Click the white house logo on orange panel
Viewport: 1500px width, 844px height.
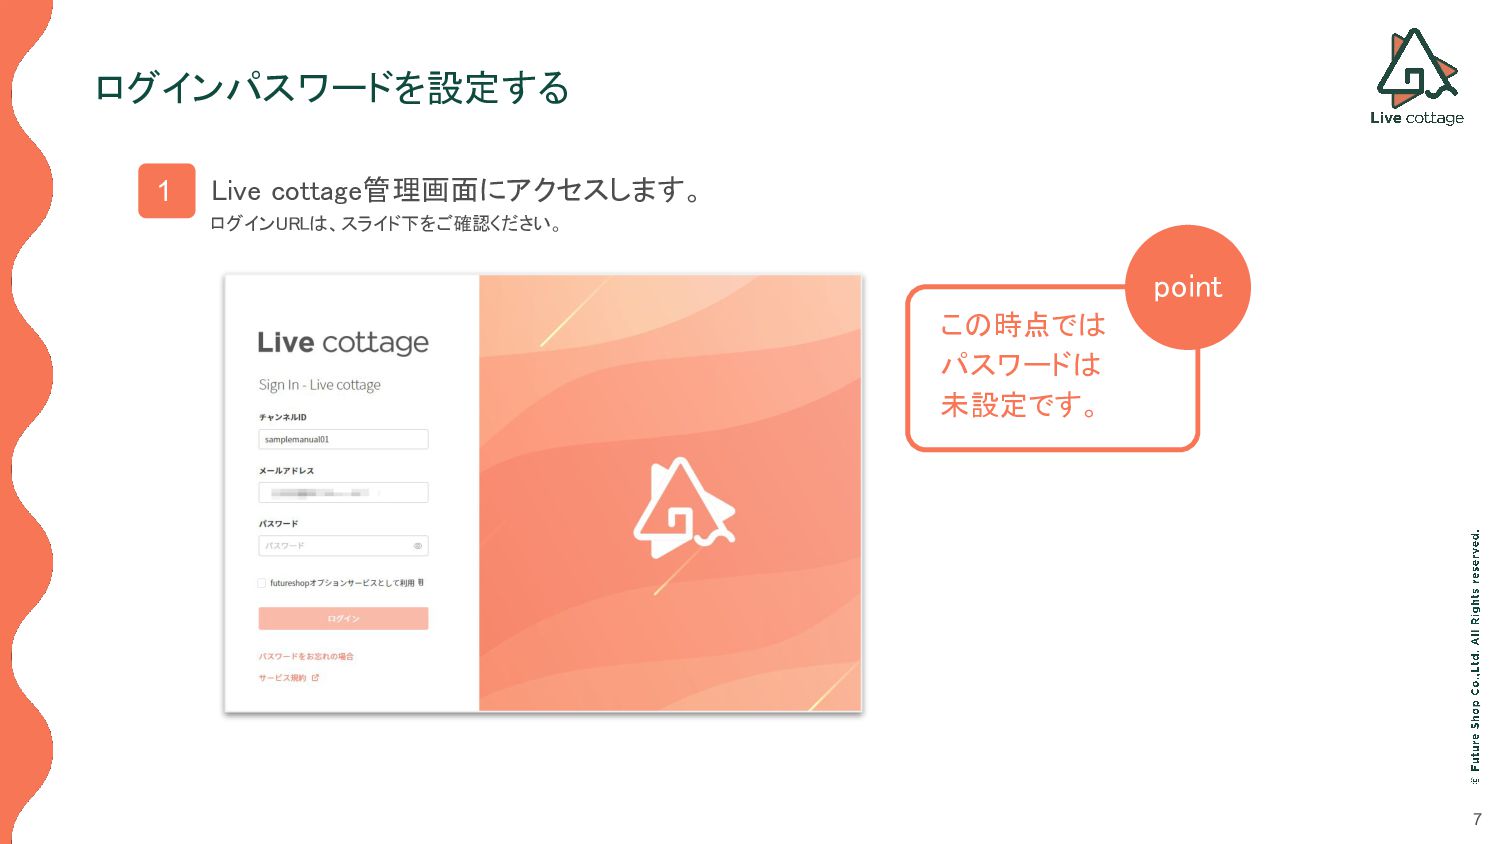[x=684, y=508]
